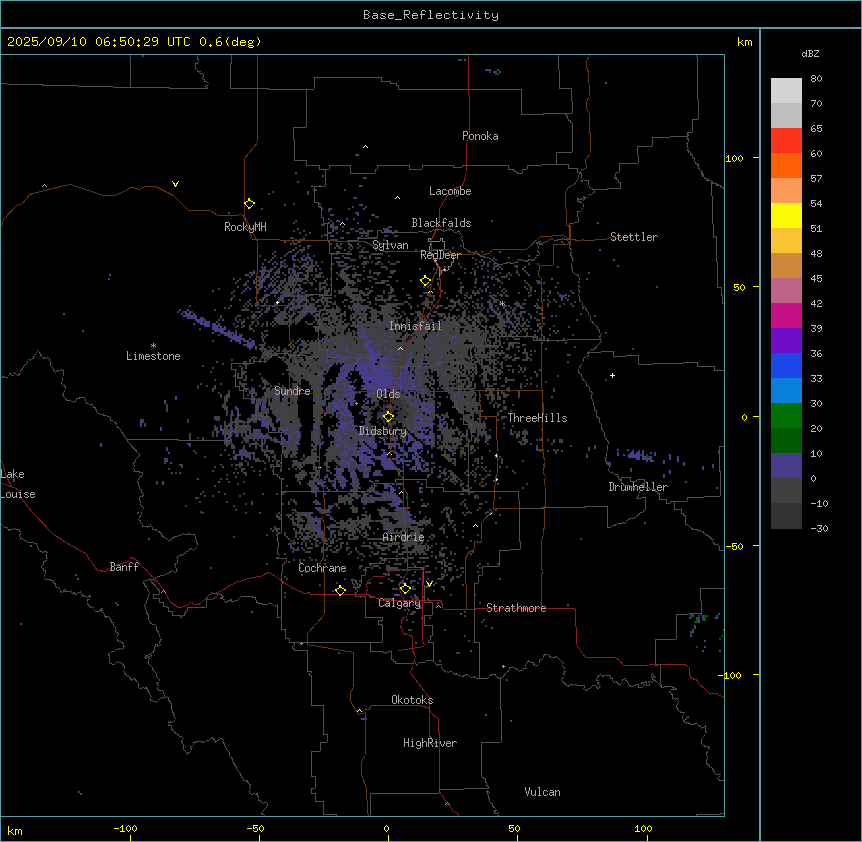Click the Okotoks city label
862x842 pixels.
(412, 700)
